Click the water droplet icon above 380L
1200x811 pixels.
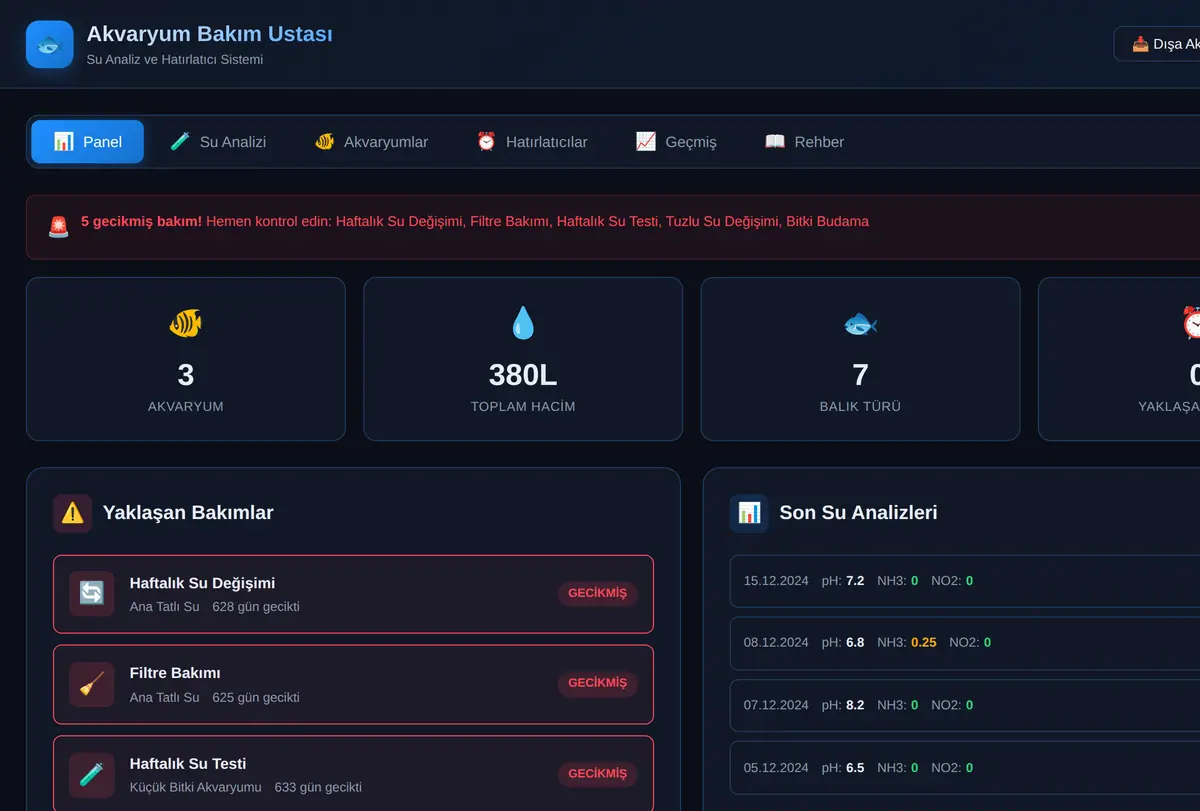[x=523, y=323]
